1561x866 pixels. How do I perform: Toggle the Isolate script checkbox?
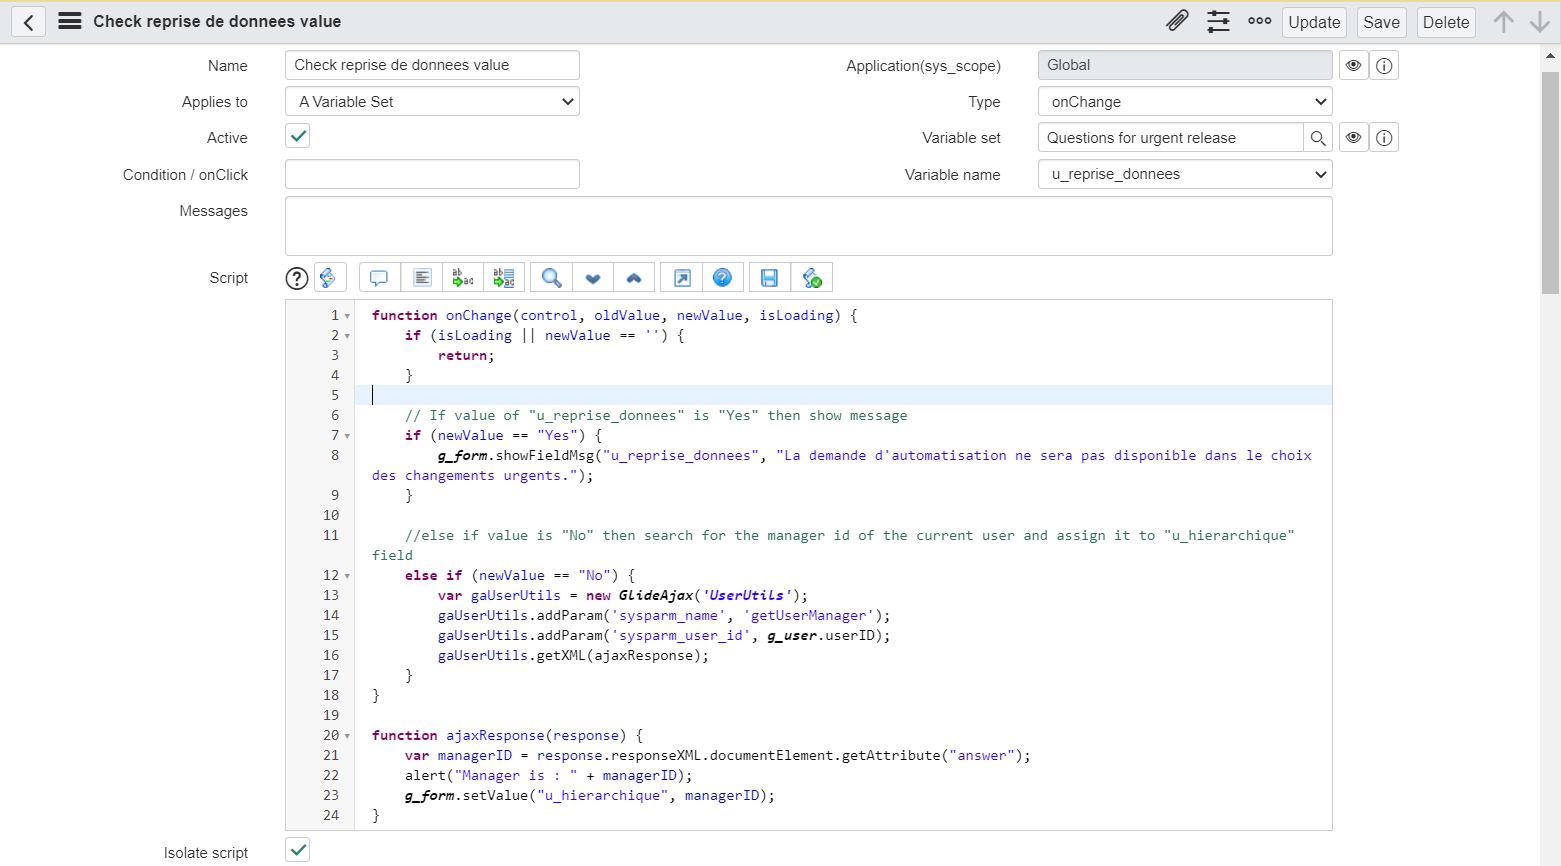pos(298,850)
